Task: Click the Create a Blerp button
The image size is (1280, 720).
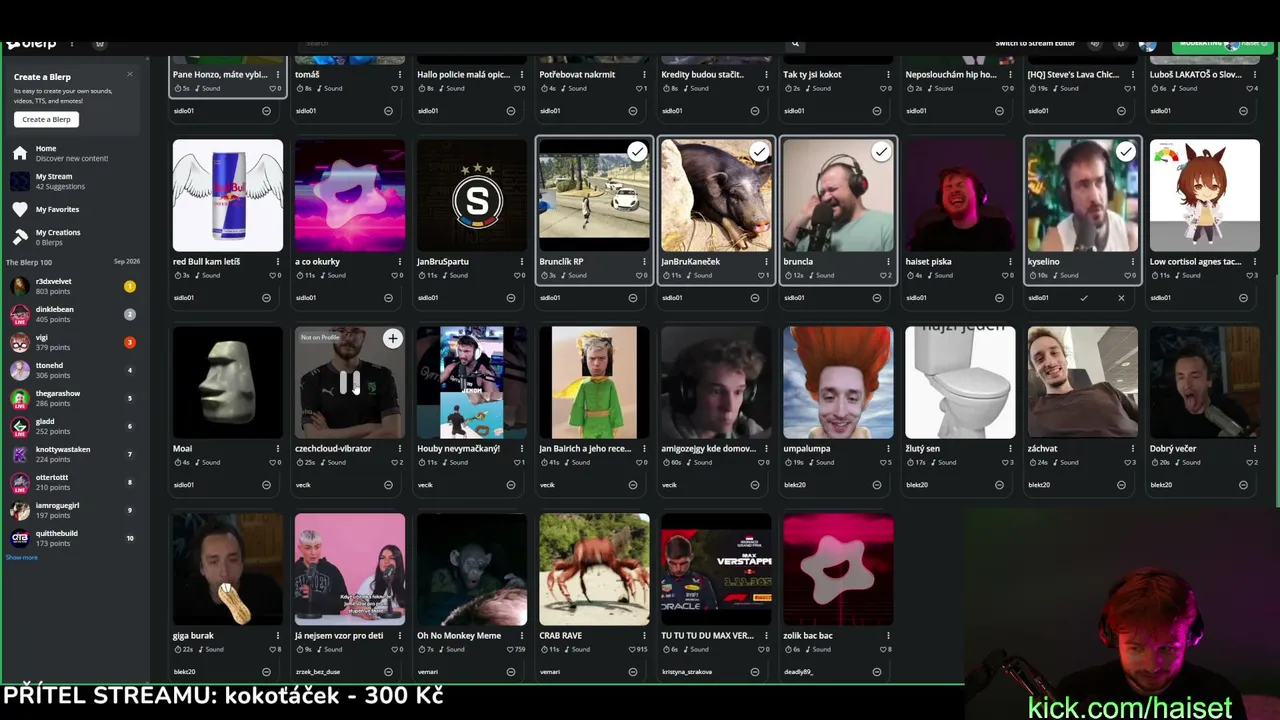Action: click(x=47, y=119)
